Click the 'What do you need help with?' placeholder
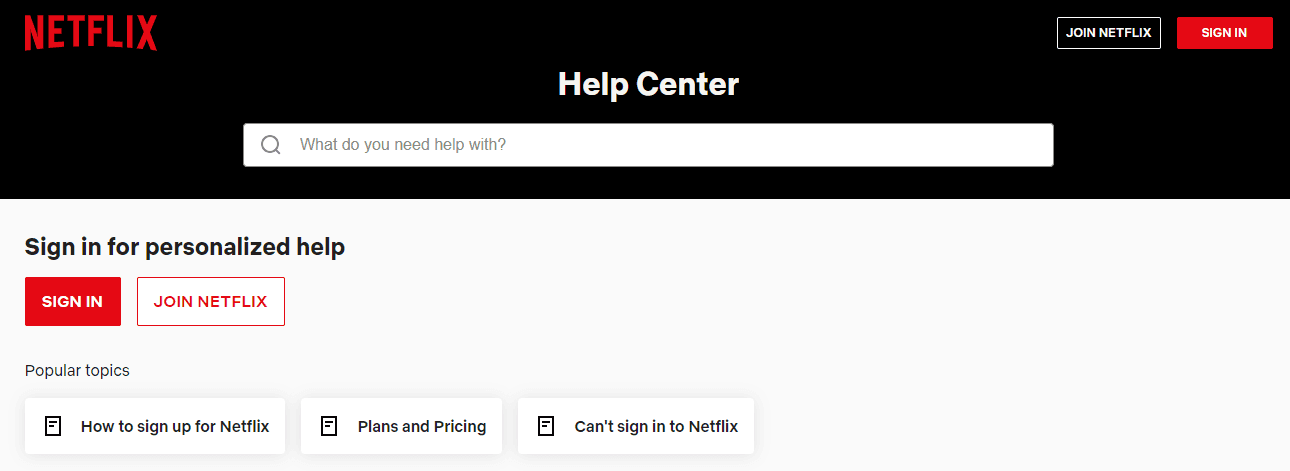Screen dimensions: 1290x471 coord(403,145)
